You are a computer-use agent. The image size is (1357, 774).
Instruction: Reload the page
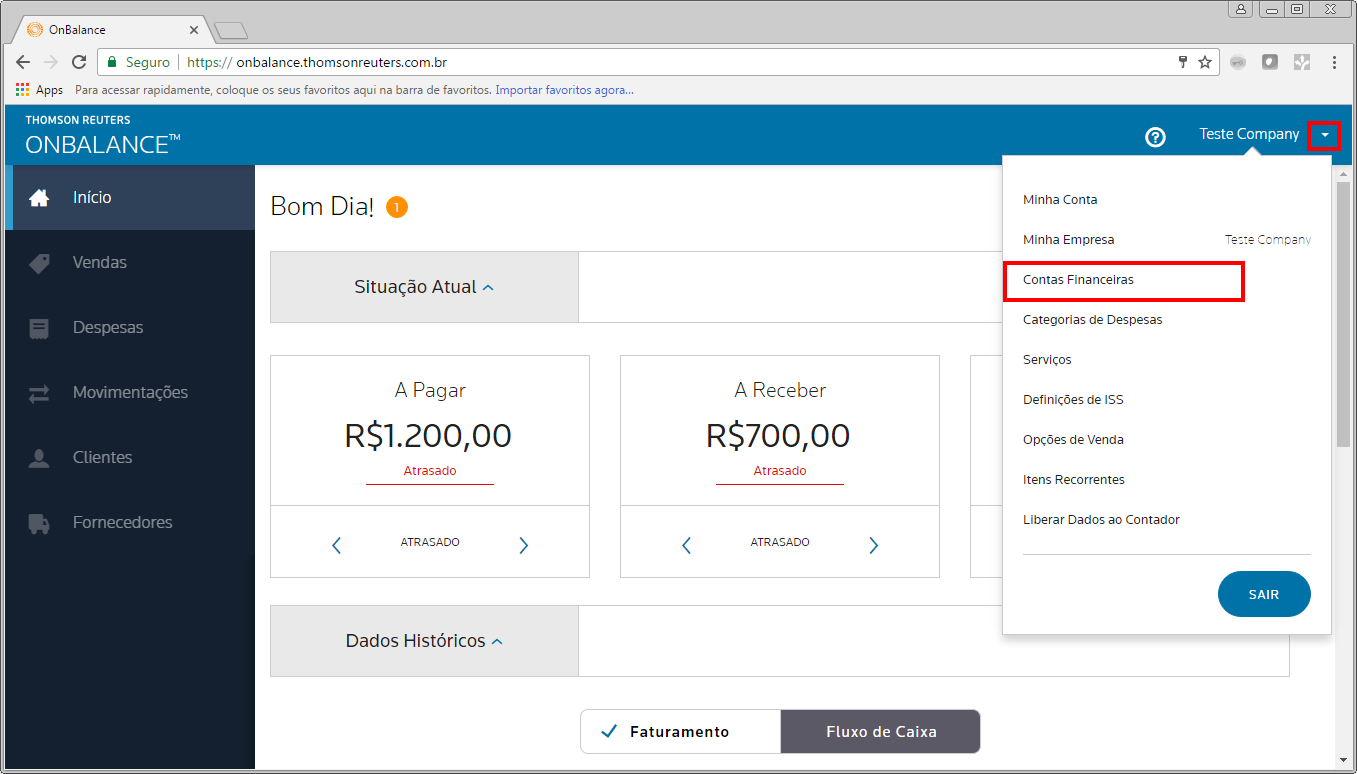coord(80,62)
